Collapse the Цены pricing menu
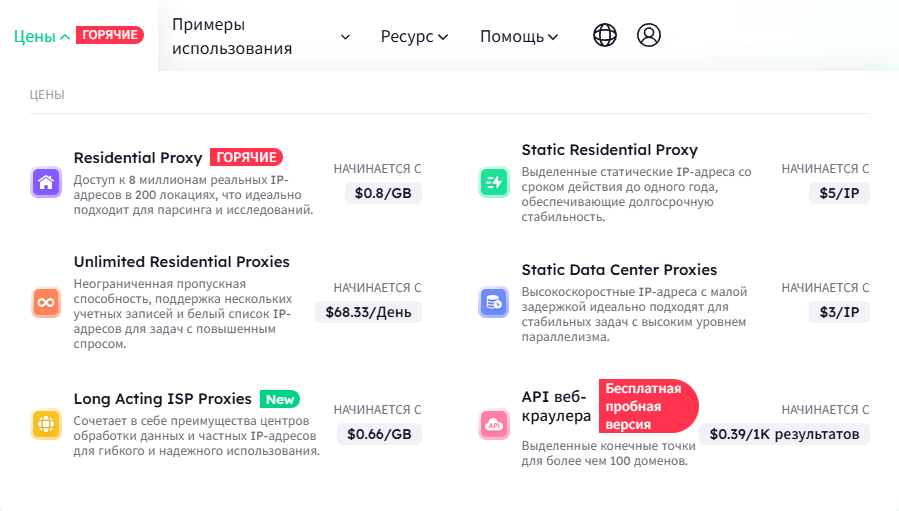This screenshot has width=899, height=511. [x=41, y=37]
